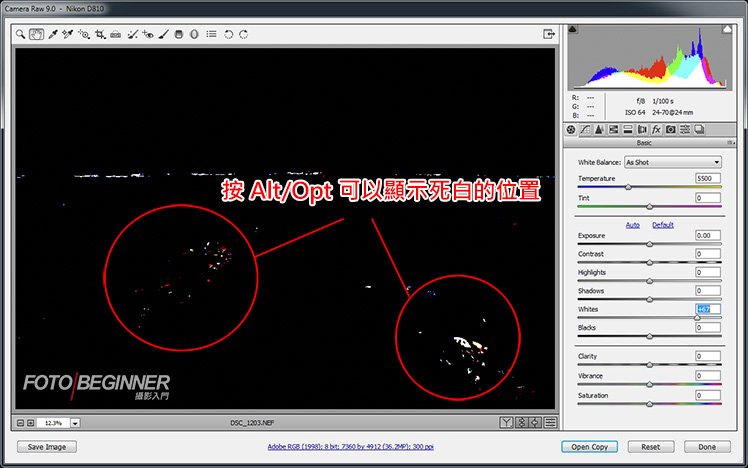Rotate image 90° counterclockwise

click(228, 33)
